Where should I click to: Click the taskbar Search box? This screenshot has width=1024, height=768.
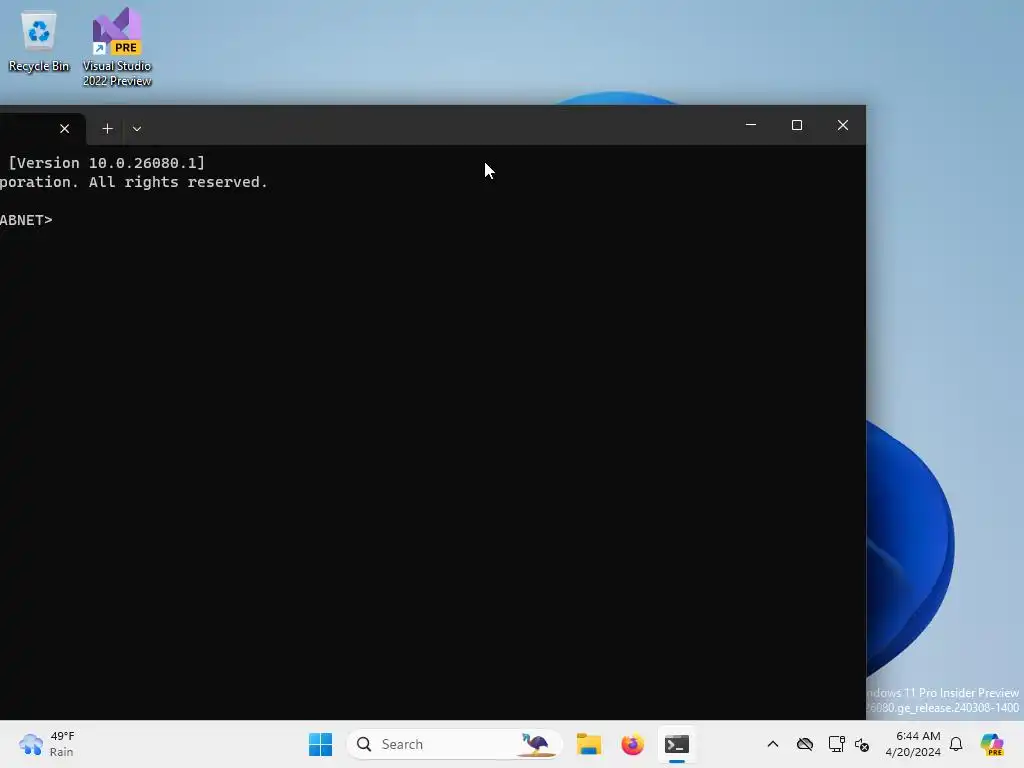pyautogui.click(x=455, y=744)
